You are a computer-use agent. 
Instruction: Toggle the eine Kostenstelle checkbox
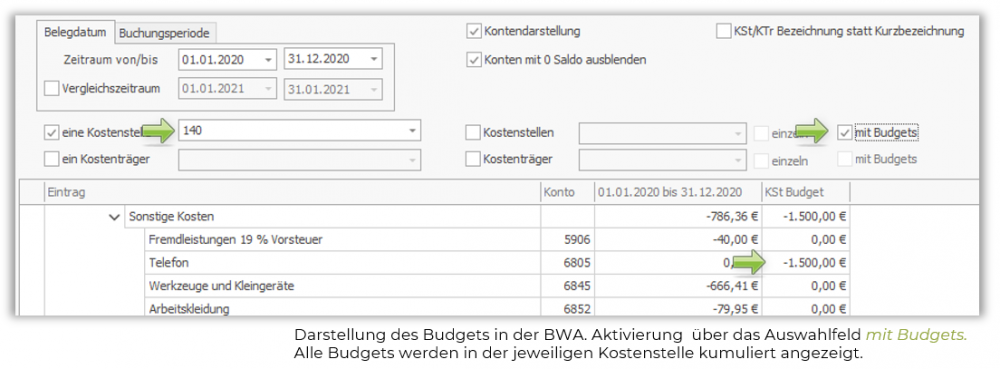click(x=52, y=133)
